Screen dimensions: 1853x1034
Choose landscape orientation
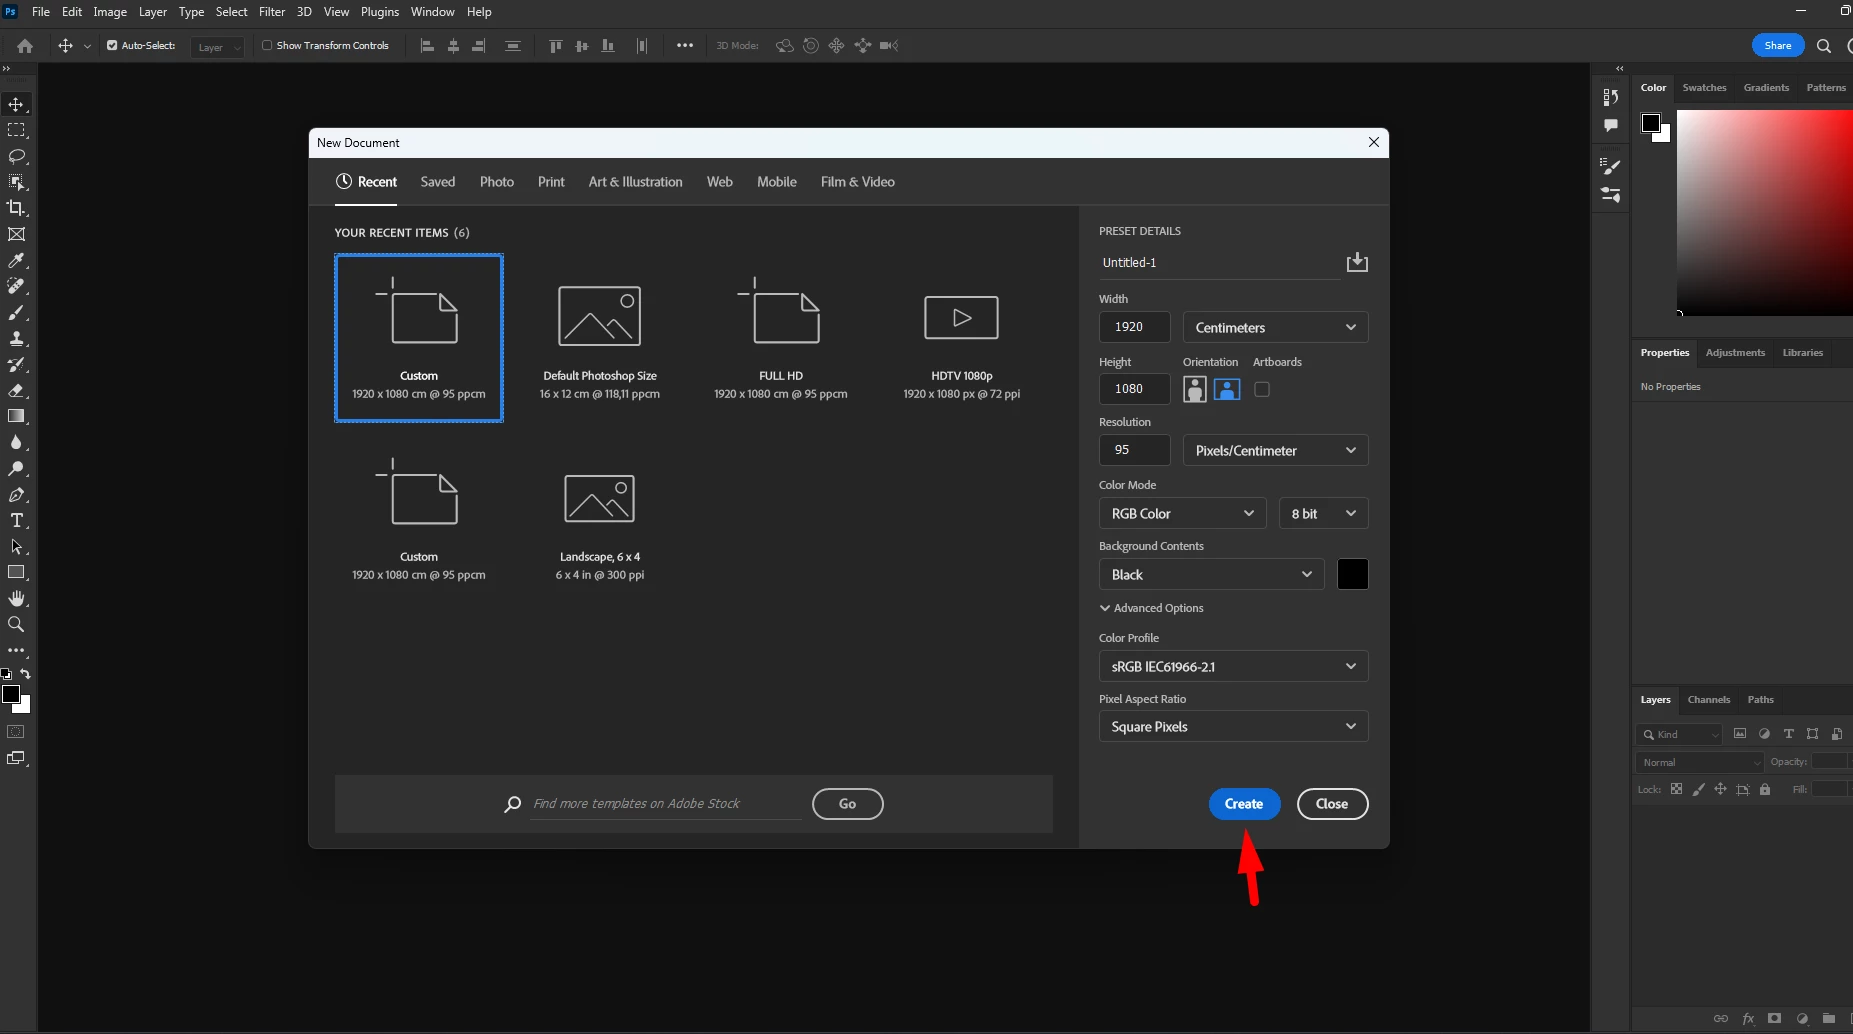click(1227, 390)
